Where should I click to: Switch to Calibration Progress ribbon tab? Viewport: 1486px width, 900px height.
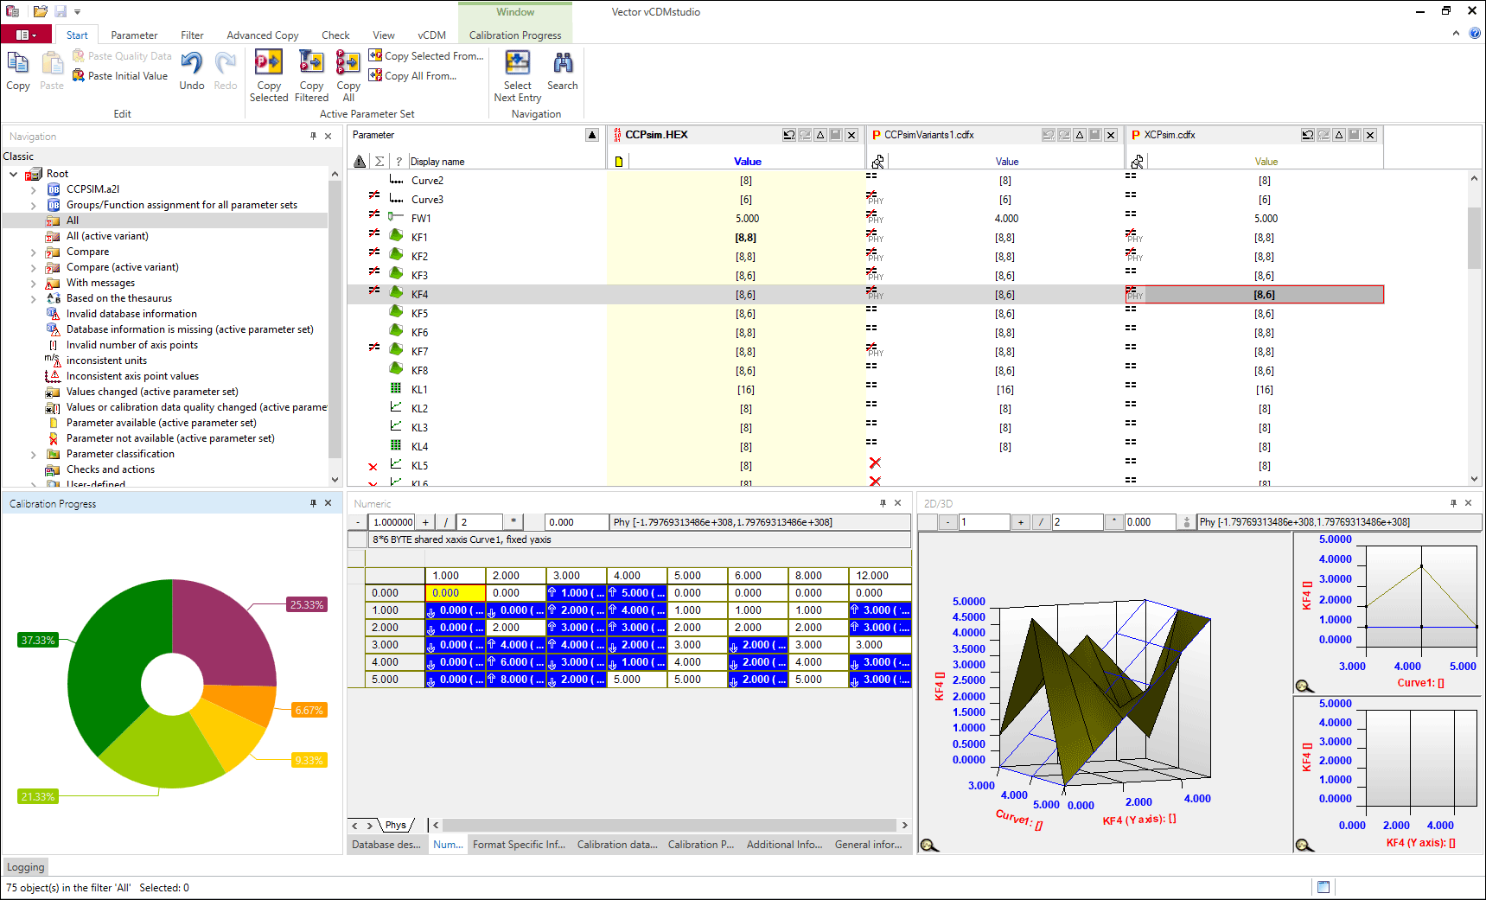point(515,35)
